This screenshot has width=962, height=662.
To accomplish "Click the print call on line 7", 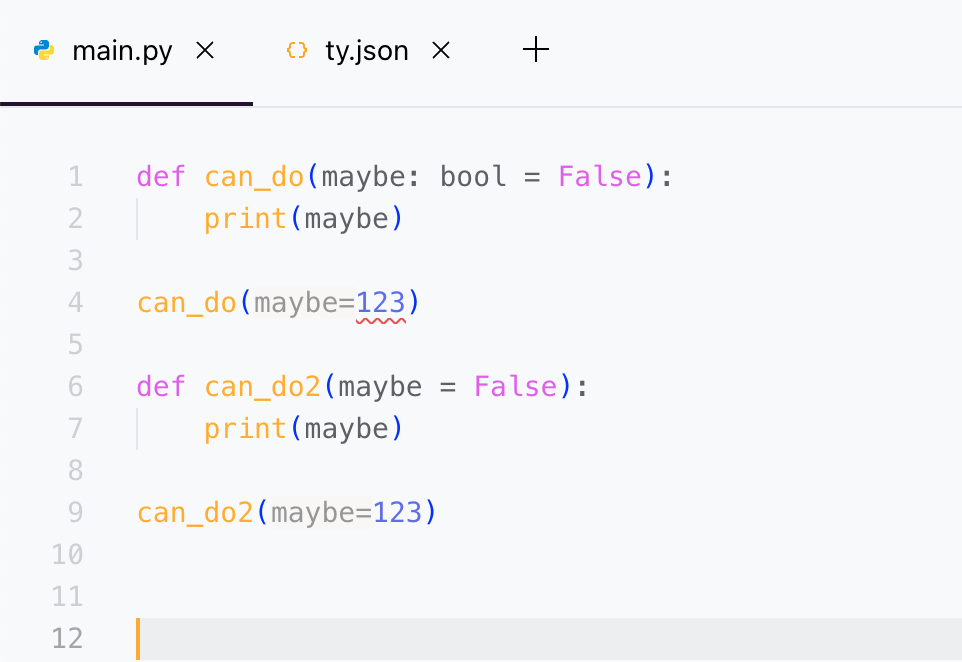I will pos(246,429).
